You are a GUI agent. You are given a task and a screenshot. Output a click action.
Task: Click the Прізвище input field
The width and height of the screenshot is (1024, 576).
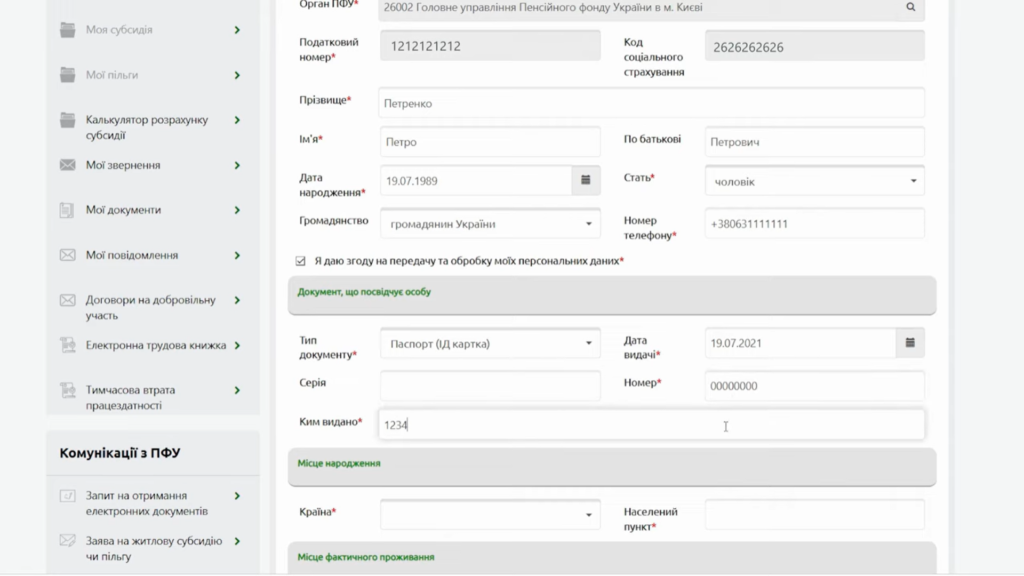651,103
